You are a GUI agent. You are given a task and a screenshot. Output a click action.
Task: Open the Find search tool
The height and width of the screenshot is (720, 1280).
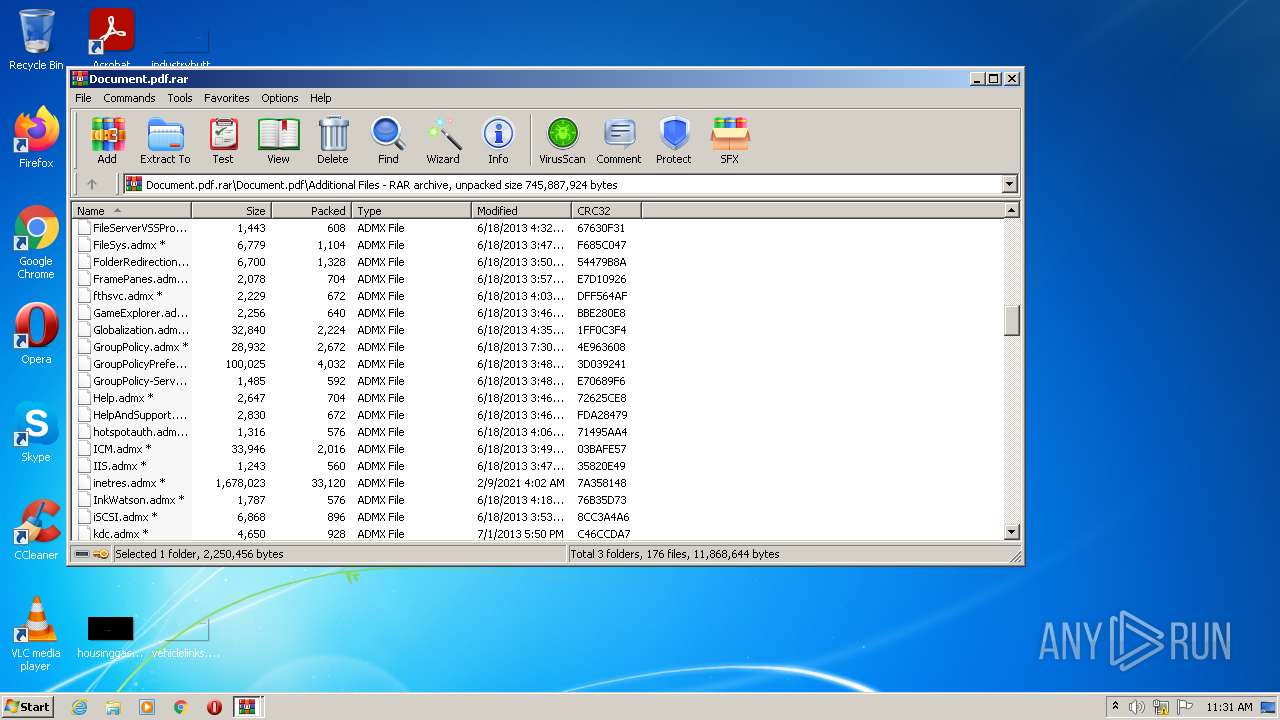388,141
